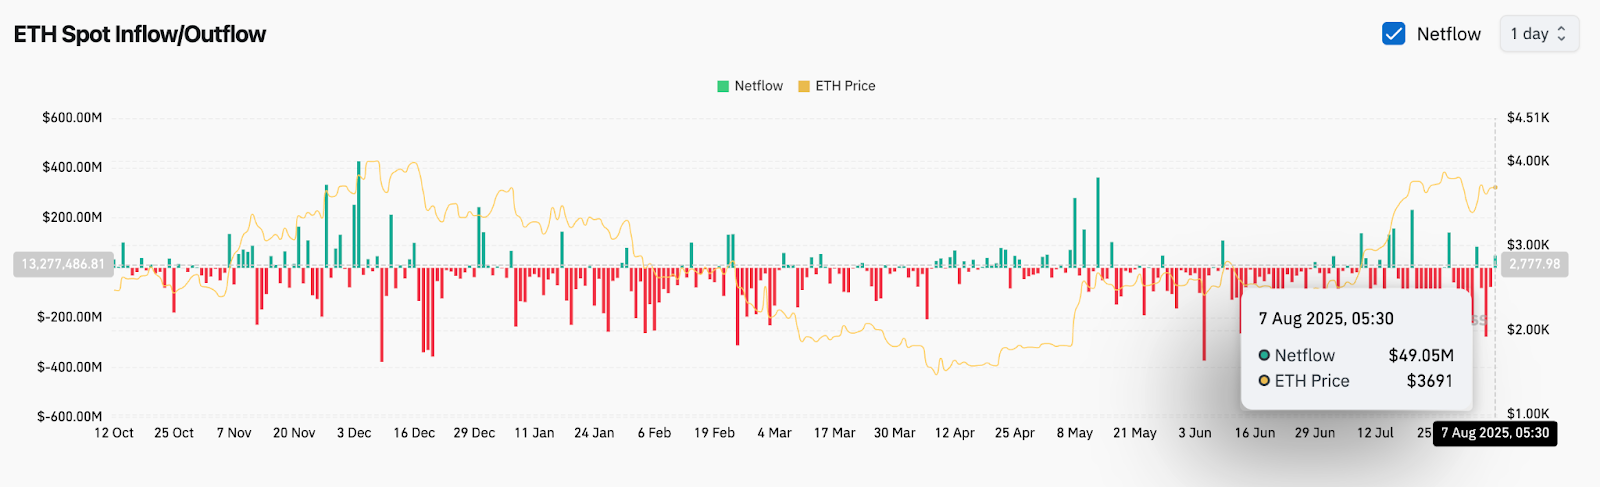Screen dimensions: 1600x487
Task: Click the yellow ETH Price legend square
Action: click(804, 86)
